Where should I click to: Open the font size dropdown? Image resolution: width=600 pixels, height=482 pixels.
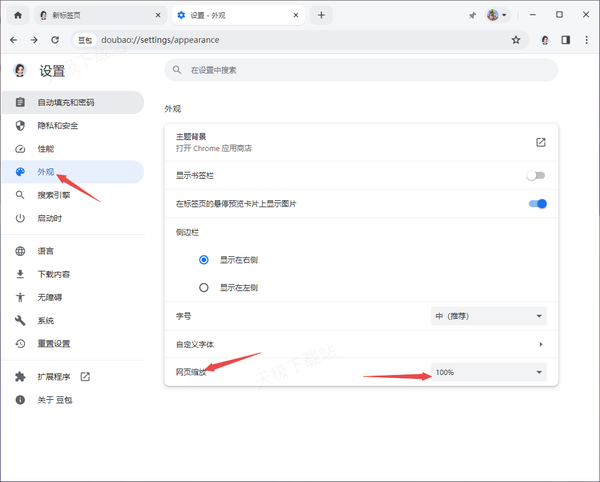point(488,316)
